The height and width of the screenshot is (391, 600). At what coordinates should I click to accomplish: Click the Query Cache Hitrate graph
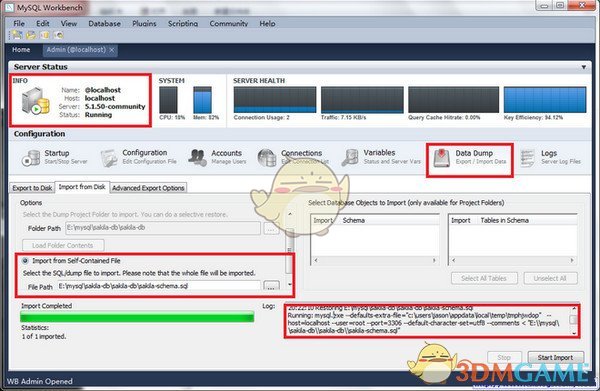[454, 100]
